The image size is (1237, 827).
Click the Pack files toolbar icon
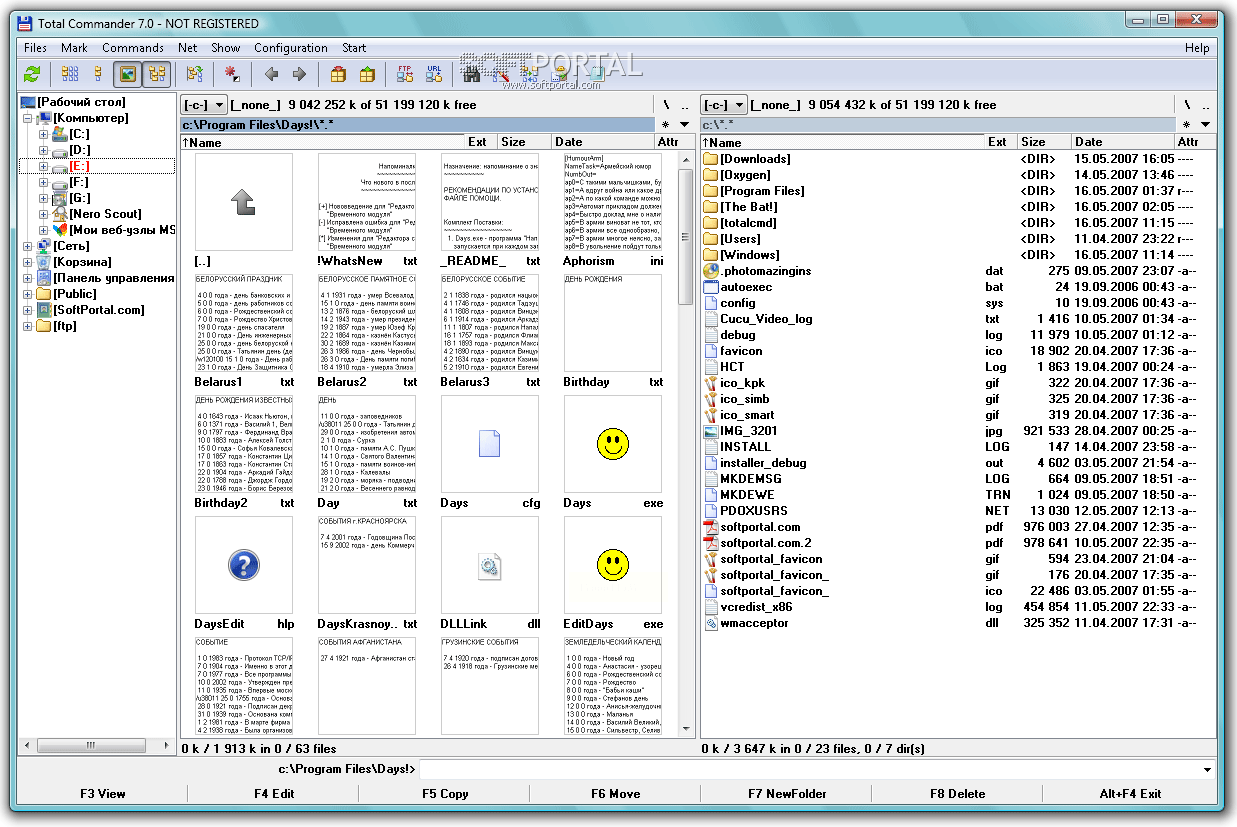(x=339, y=74)
